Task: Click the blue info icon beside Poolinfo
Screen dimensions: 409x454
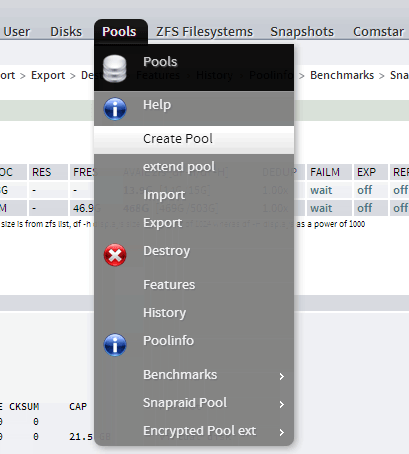Action: tap(115, 345)
